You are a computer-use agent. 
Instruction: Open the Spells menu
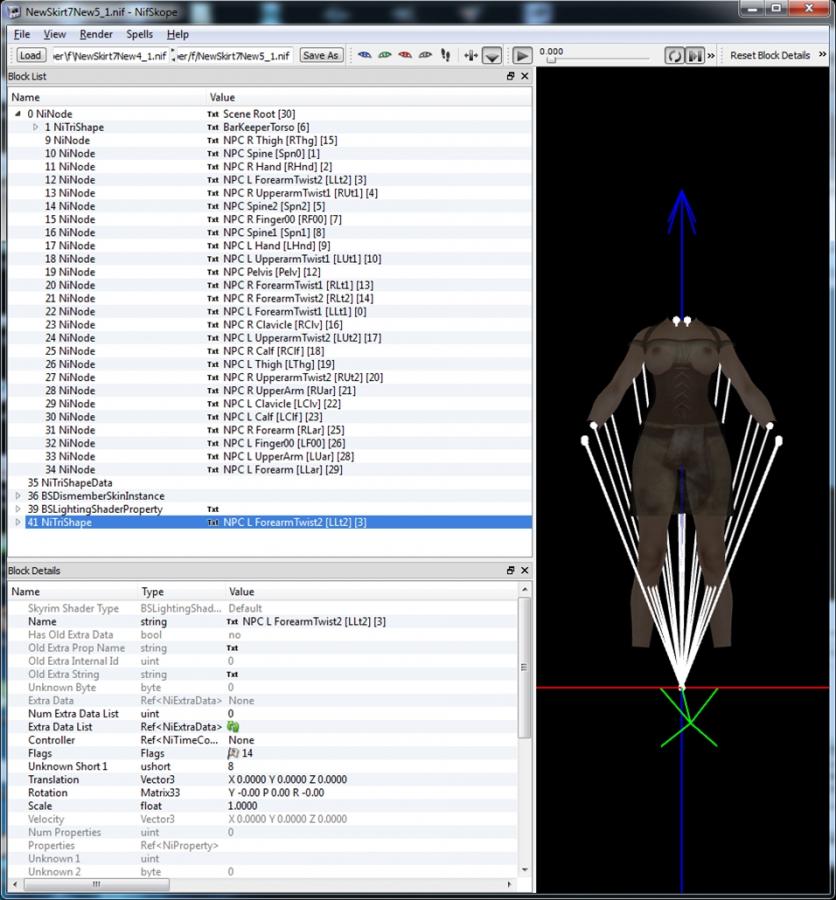140,34
